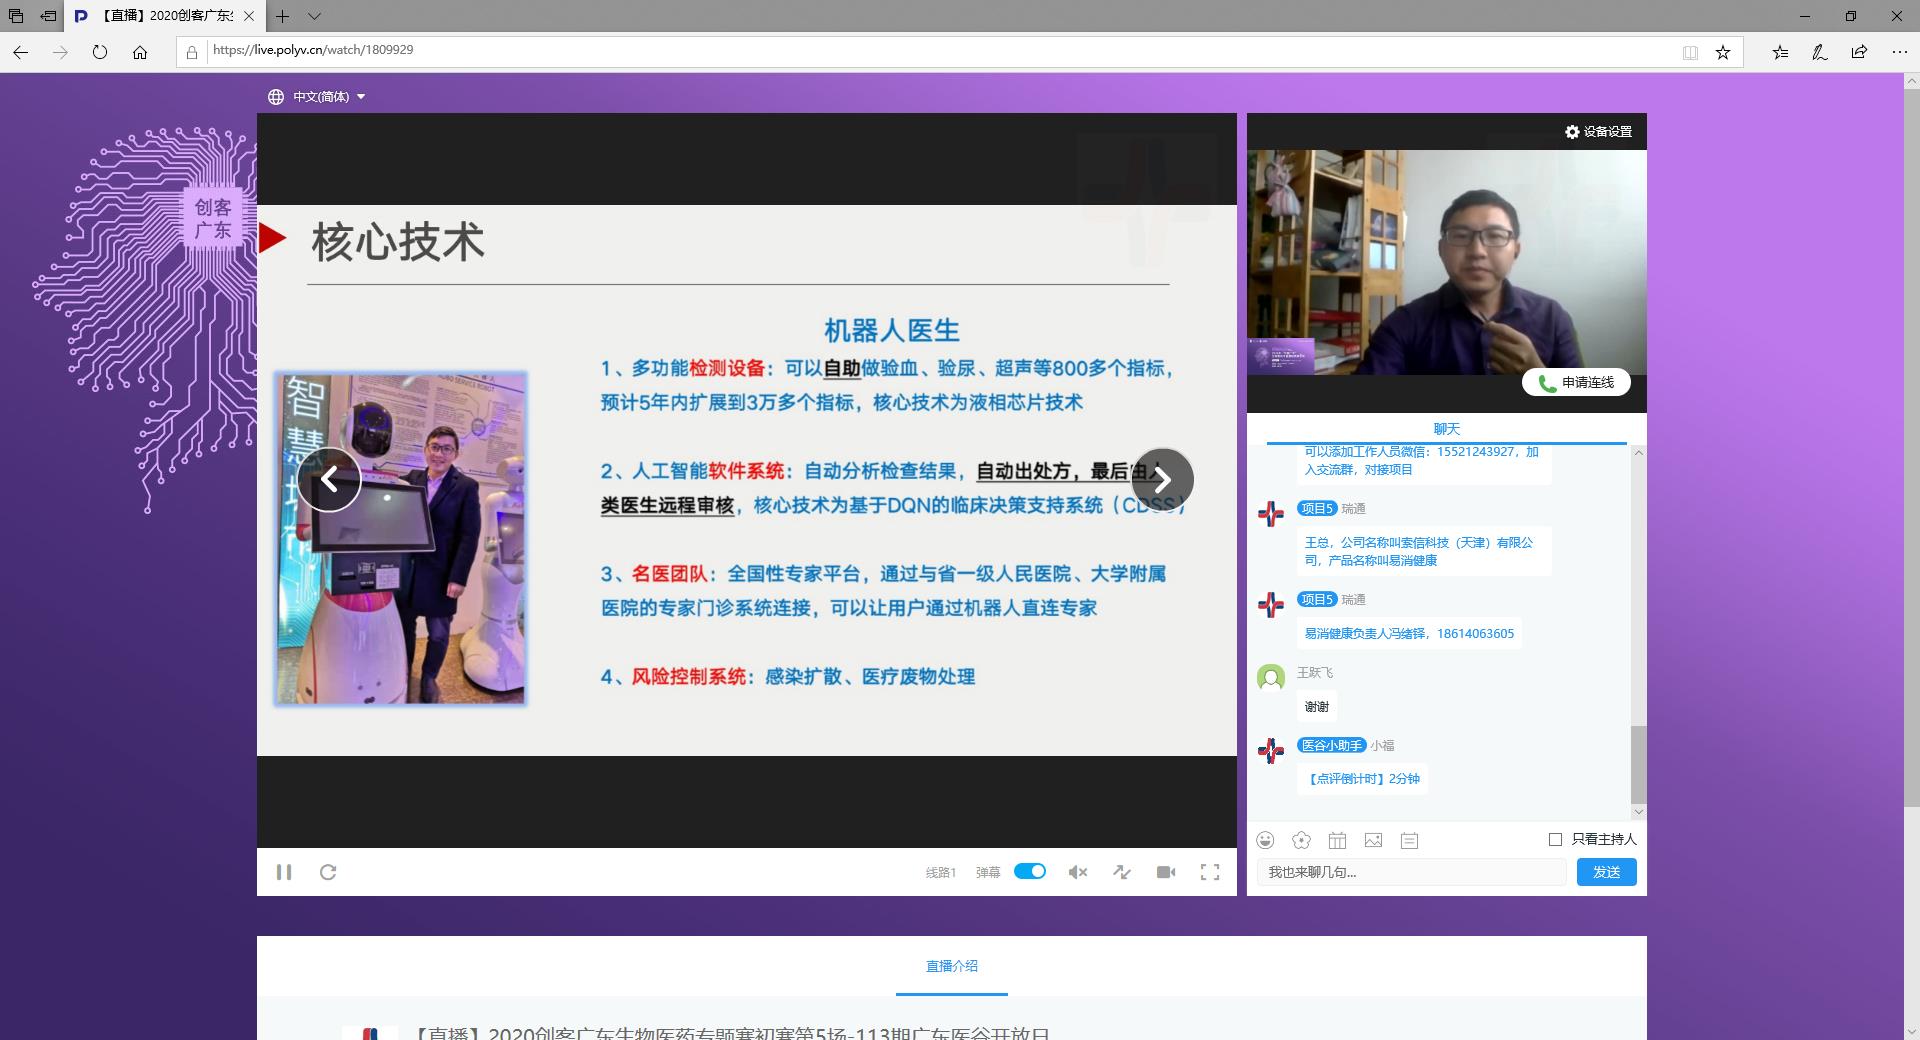The image size is (1920, 1040).
Task: Switch to the 直播介绍 tab
Action: click(x=951, y=966)
